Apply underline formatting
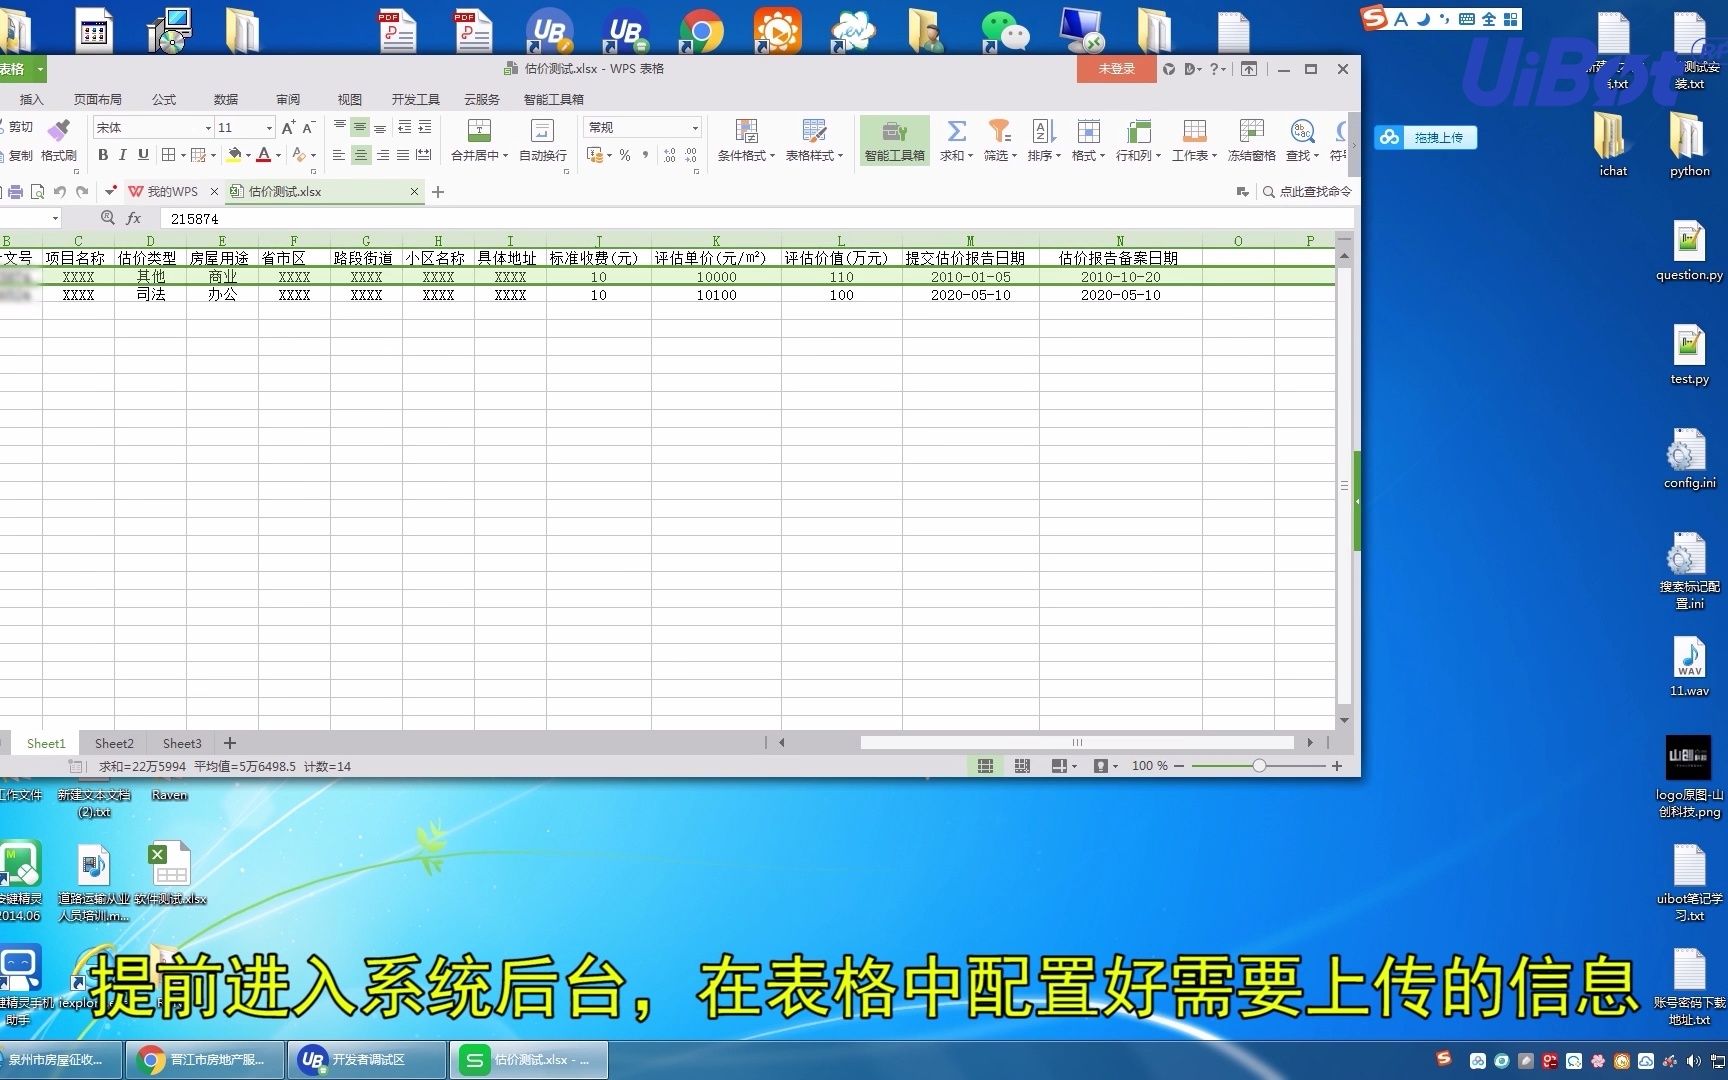This screenshot has width=1728, height=1080. tap(142, 155)
